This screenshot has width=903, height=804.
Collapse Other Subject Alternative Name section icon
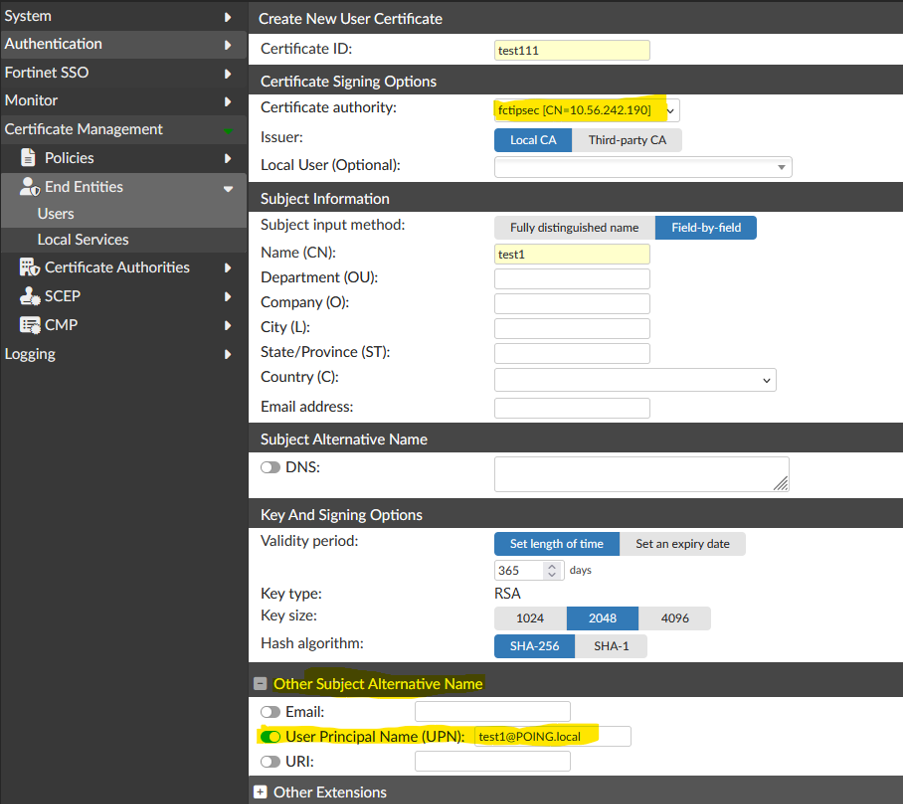[260, 684]
